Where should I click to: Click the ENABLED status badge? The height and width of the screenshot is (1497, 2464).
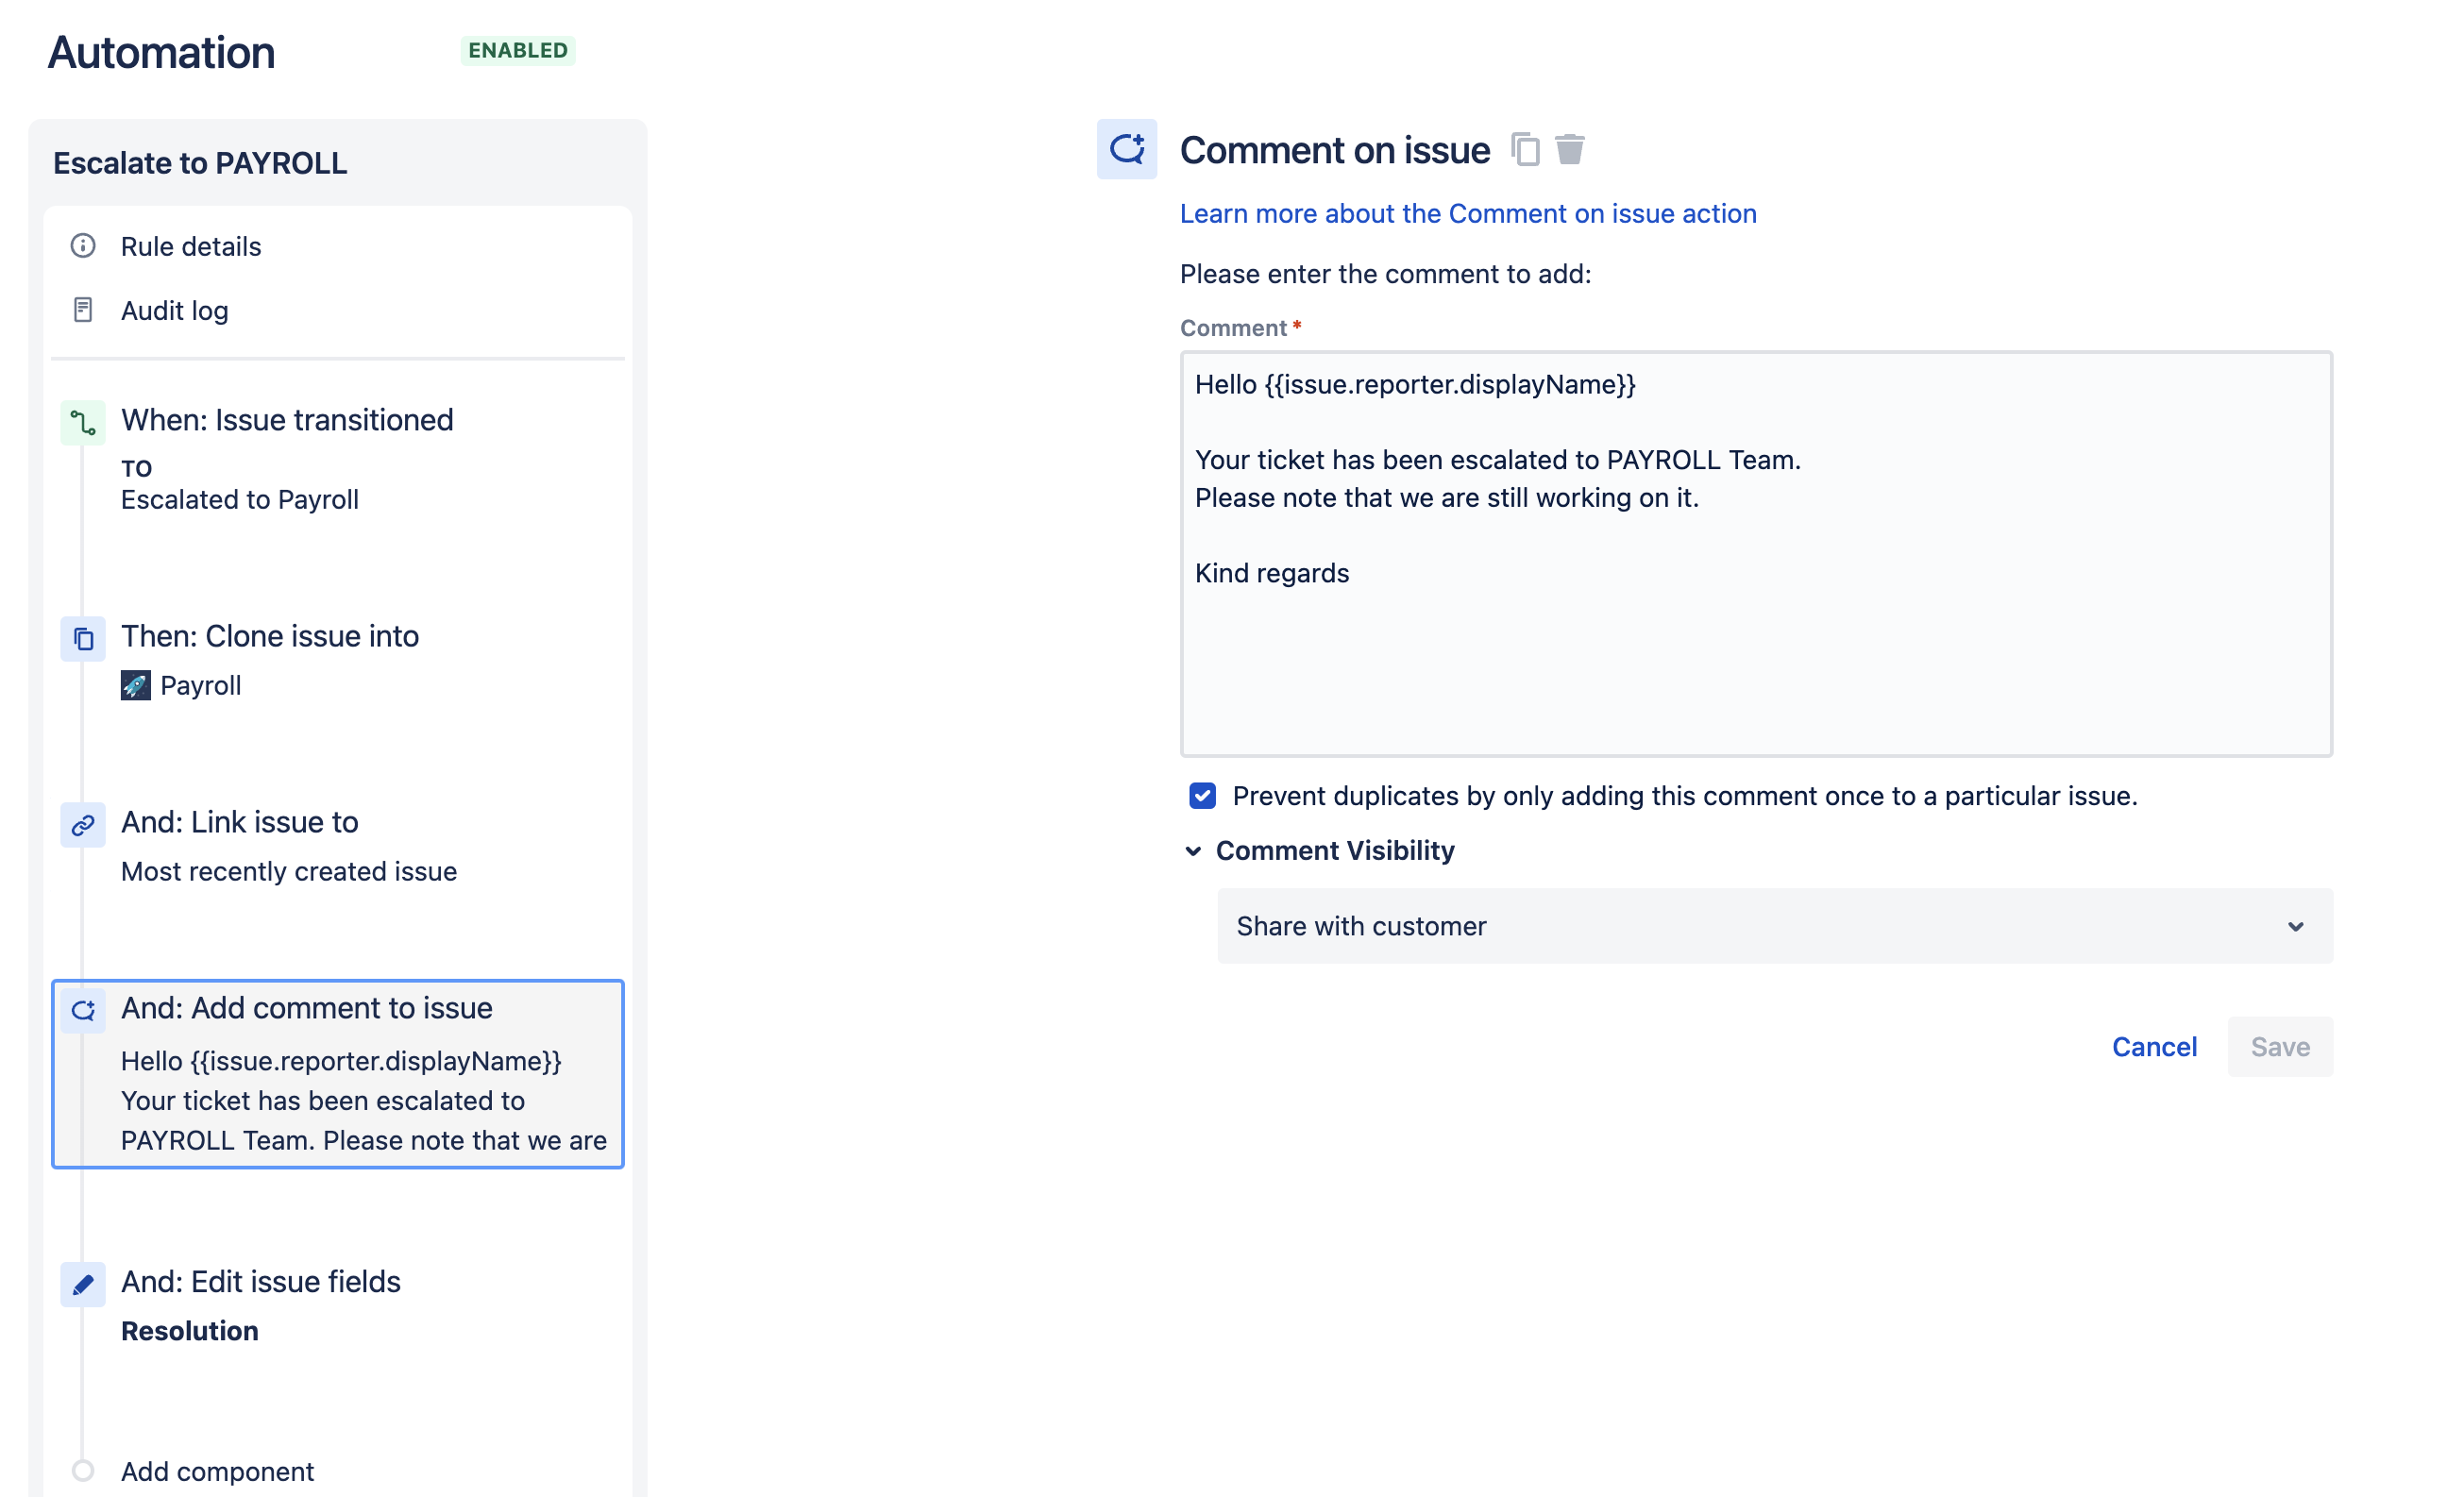(x=518, y=50)
